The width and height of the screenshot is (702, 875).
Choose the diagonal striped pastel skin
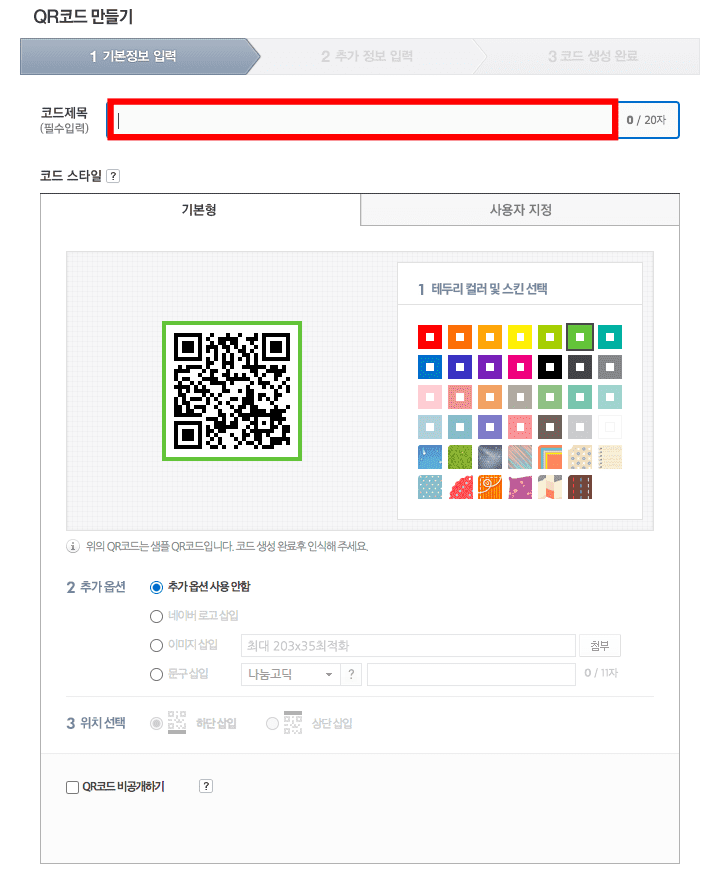pyautogui.click(x=520, y=457)
